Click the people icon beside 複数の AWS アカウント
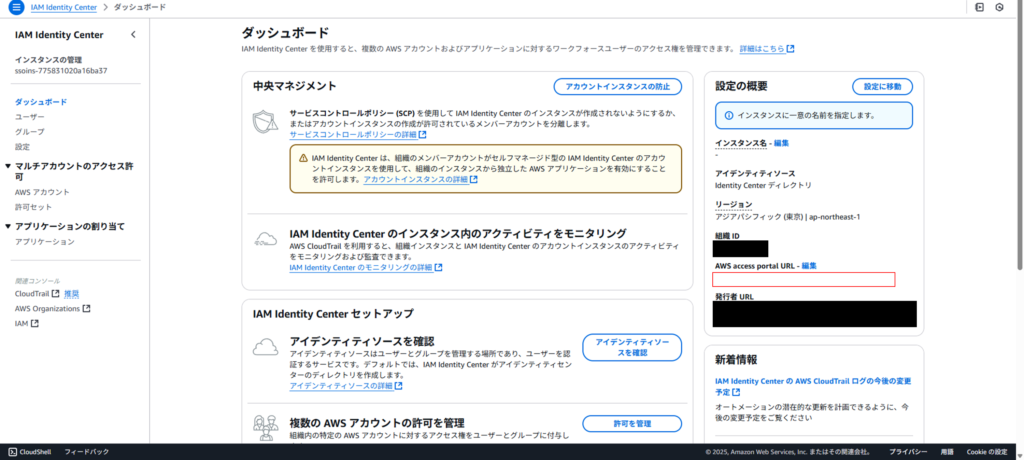The width and height of the screenshot is (1024, 460). pyautogui.click(x=265, y=426)
